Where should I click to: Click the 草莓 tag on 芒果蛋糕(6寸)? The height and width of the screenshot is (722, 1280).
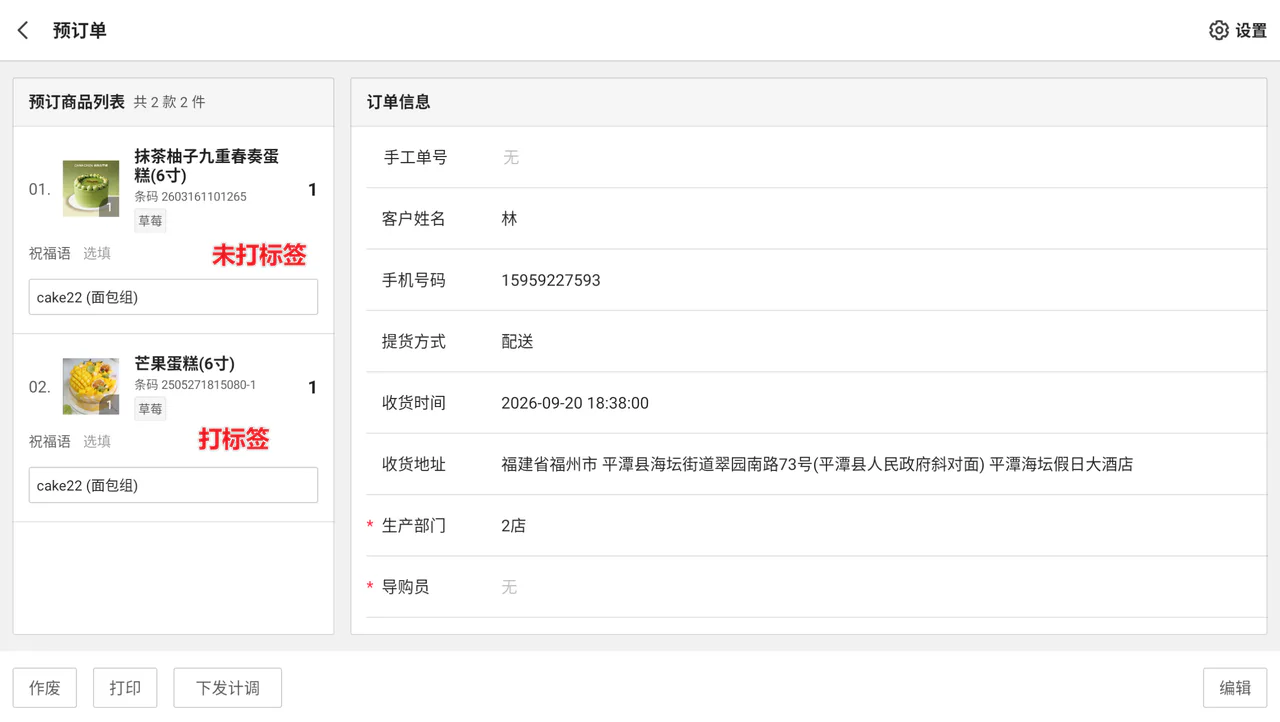point(150,409)
